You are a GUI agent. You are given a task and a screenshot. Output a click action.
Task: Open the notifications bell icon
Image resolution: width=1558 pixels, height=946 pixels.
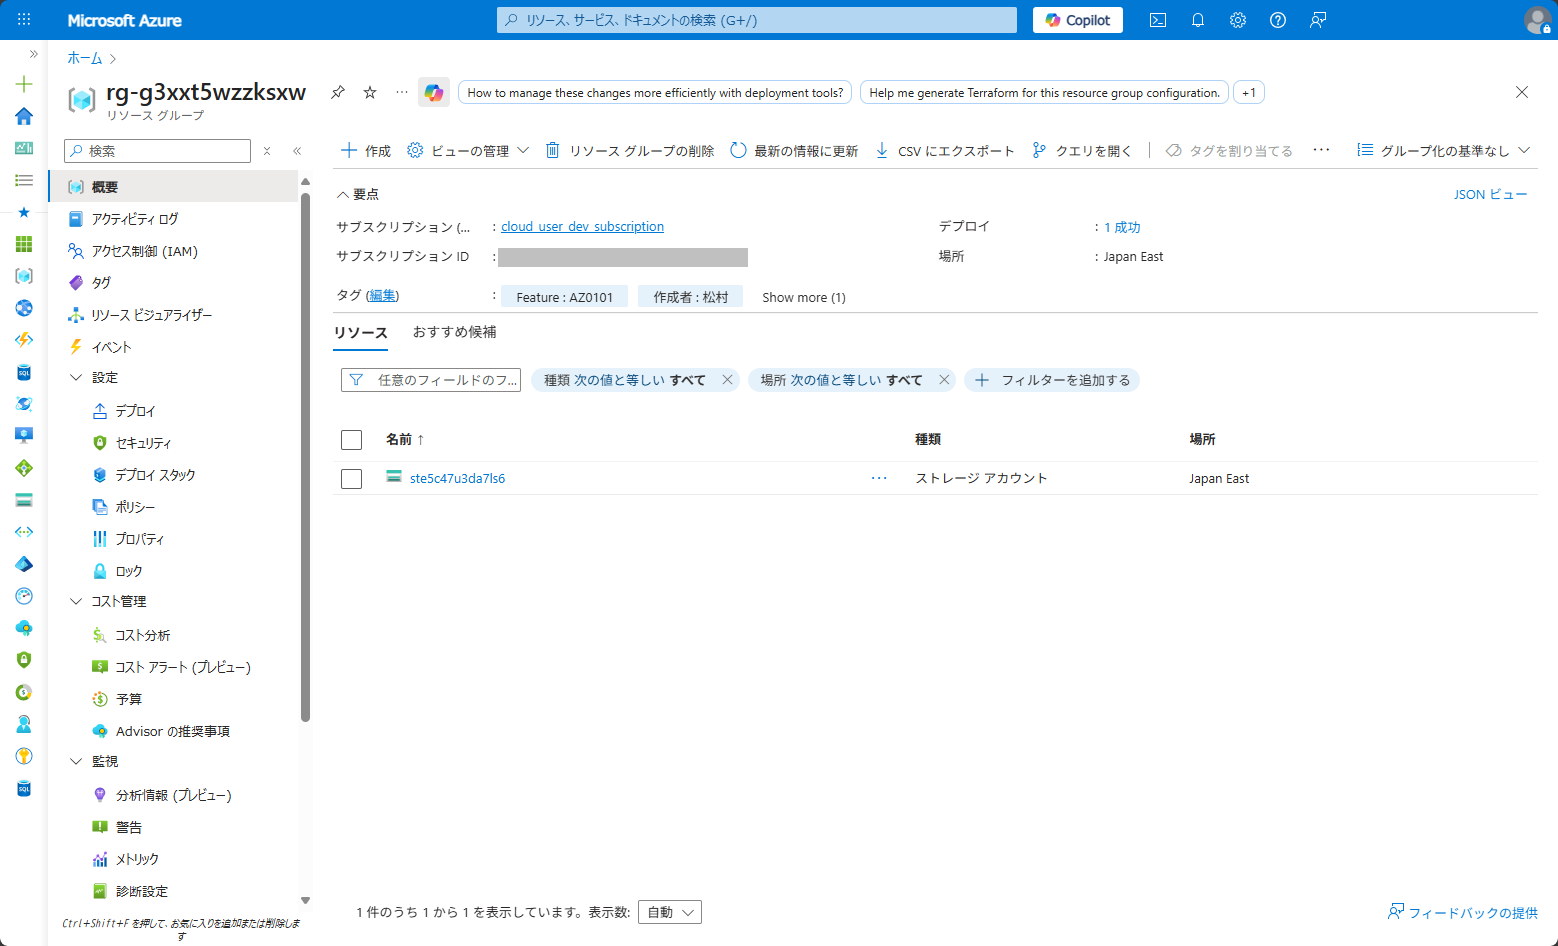point(1197,20)
